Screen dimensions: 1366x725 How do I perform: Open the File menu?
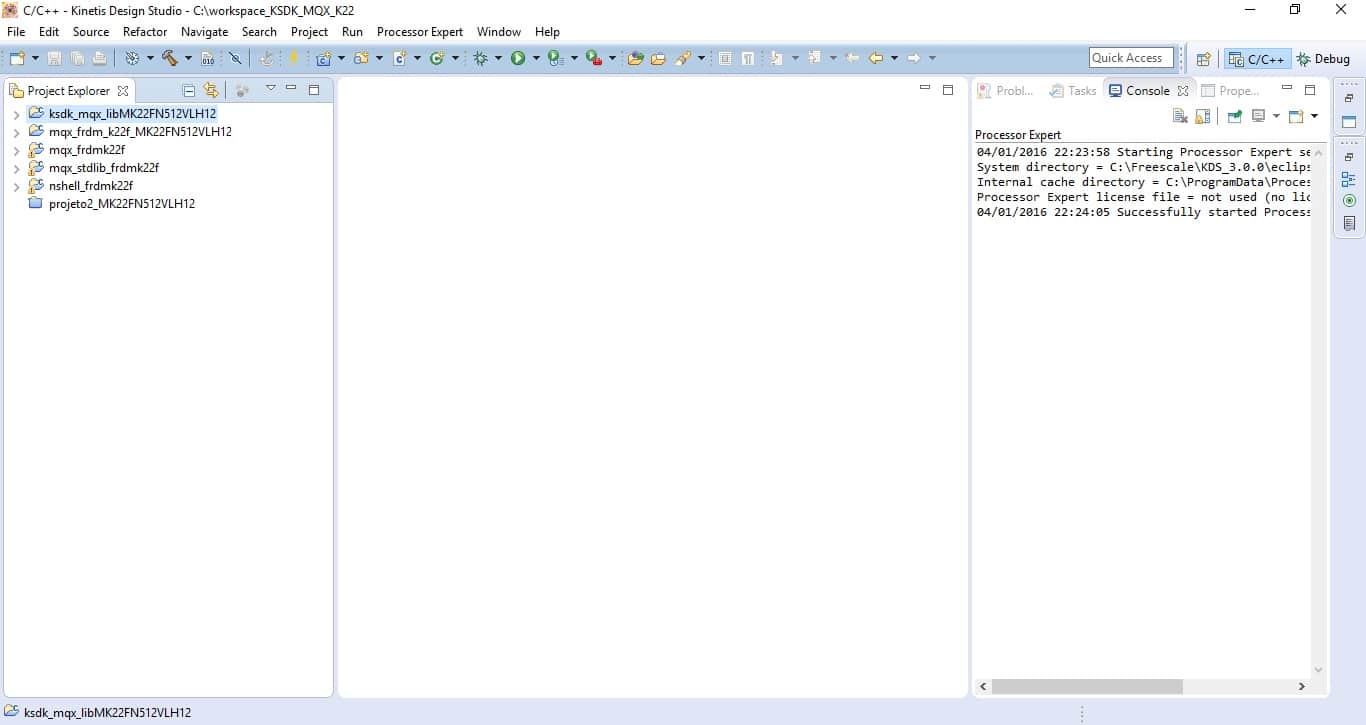(x=16, y=32)
